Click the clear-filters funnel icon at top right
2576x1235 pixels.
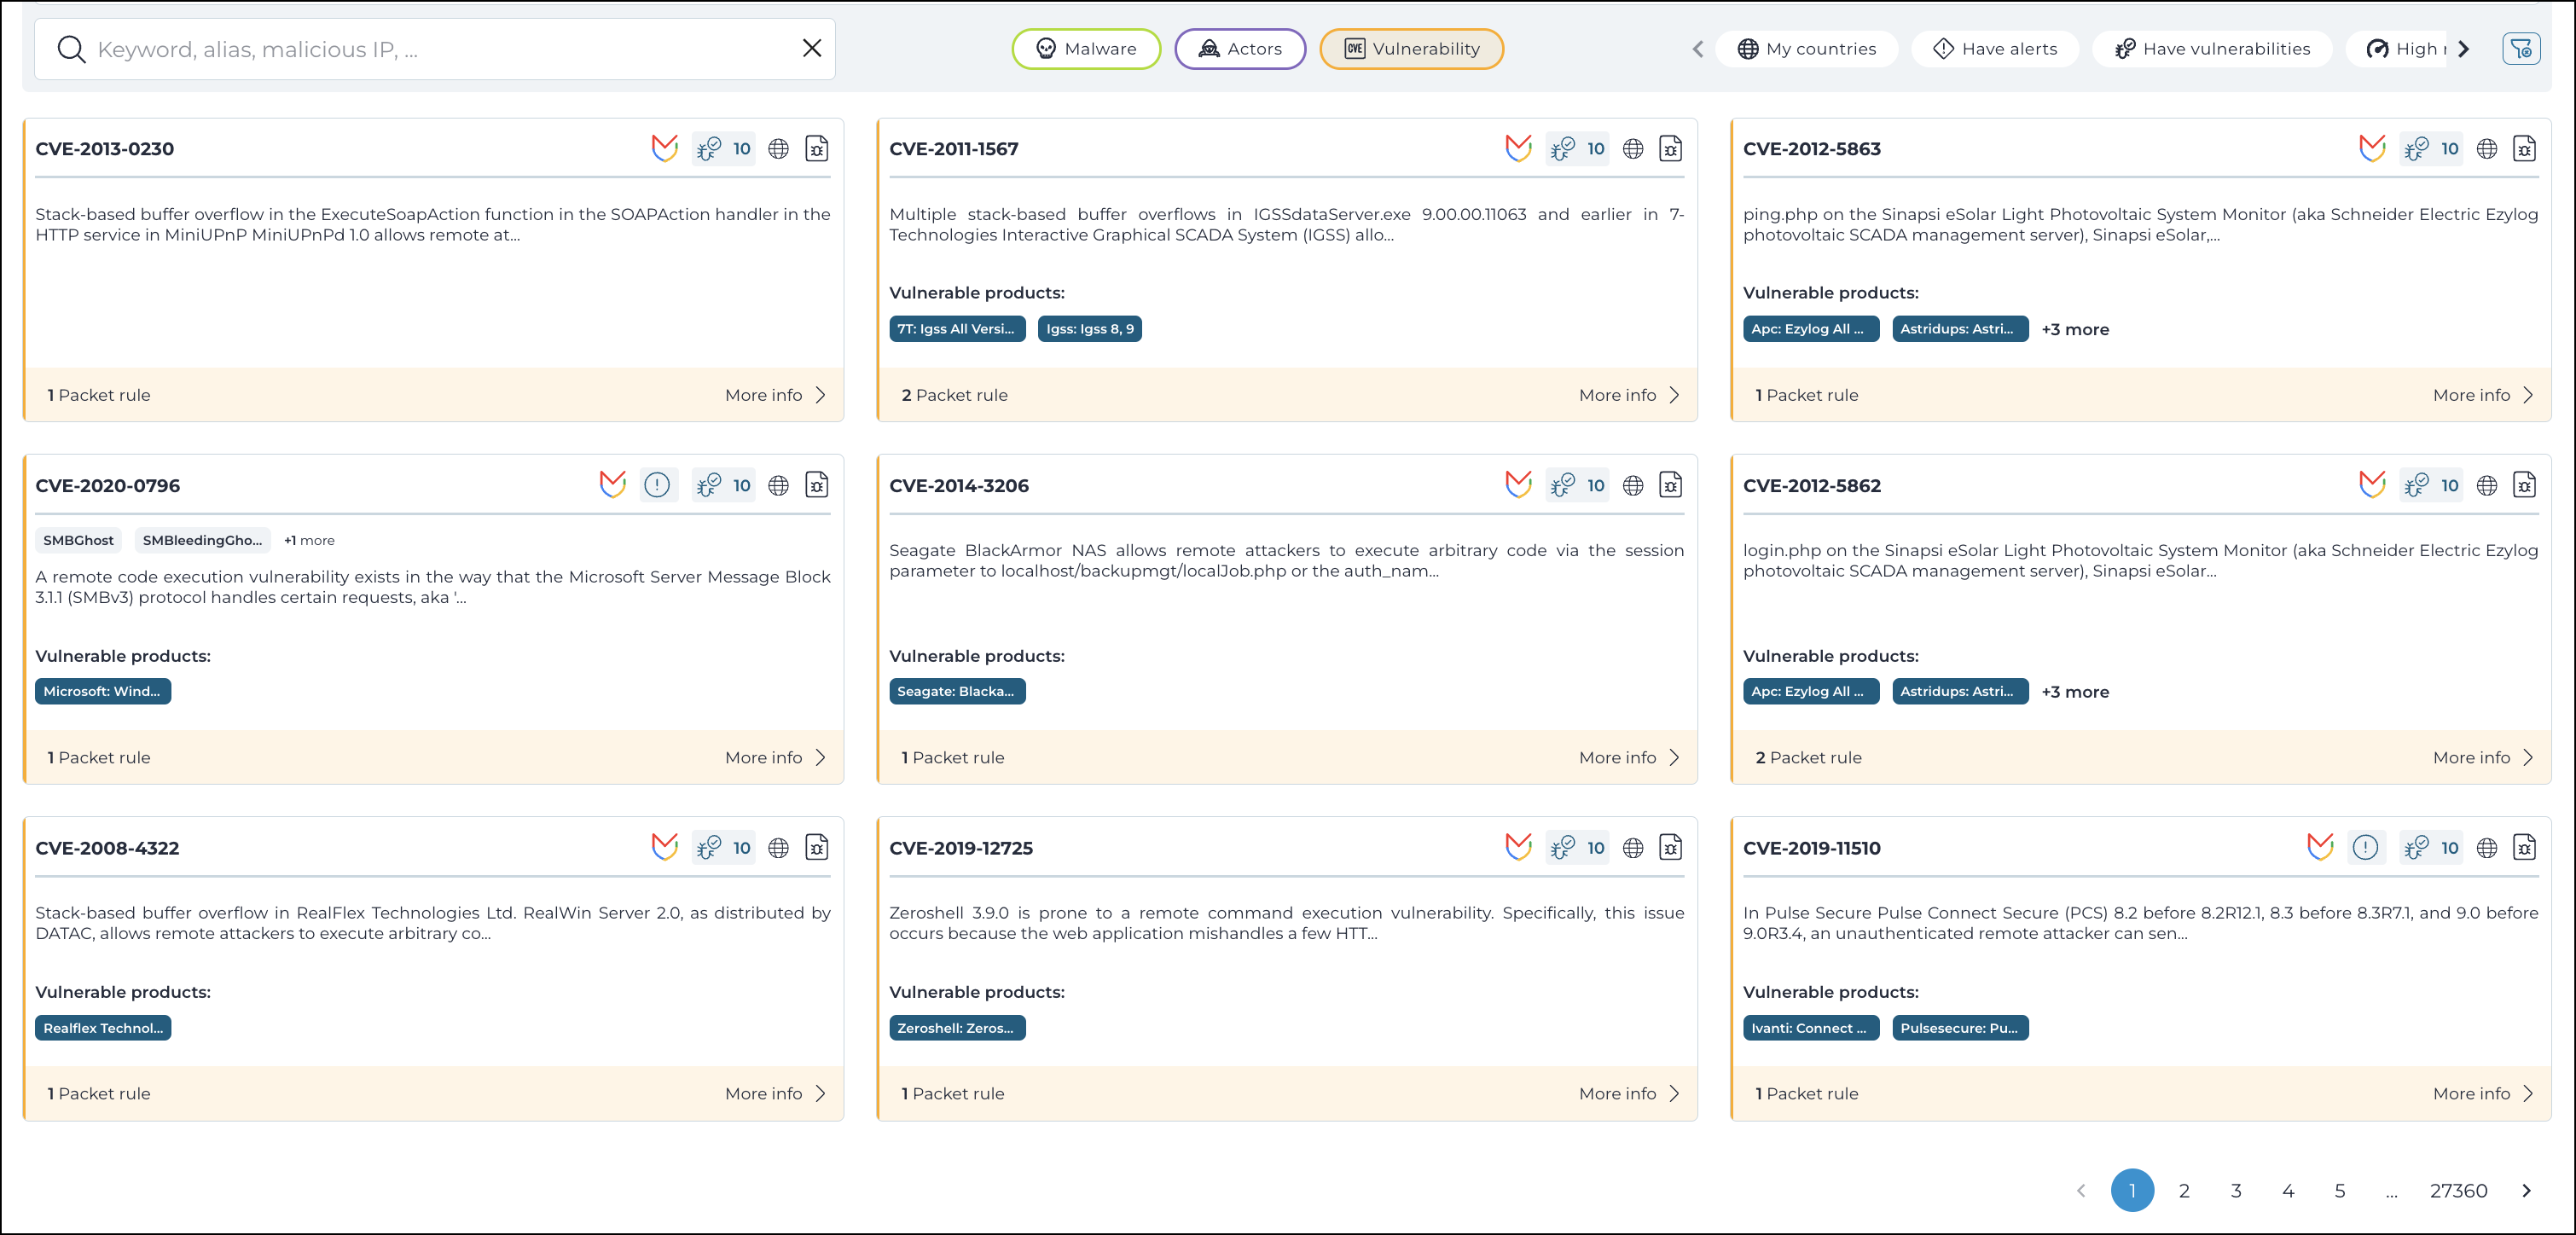click(2522, 48)
